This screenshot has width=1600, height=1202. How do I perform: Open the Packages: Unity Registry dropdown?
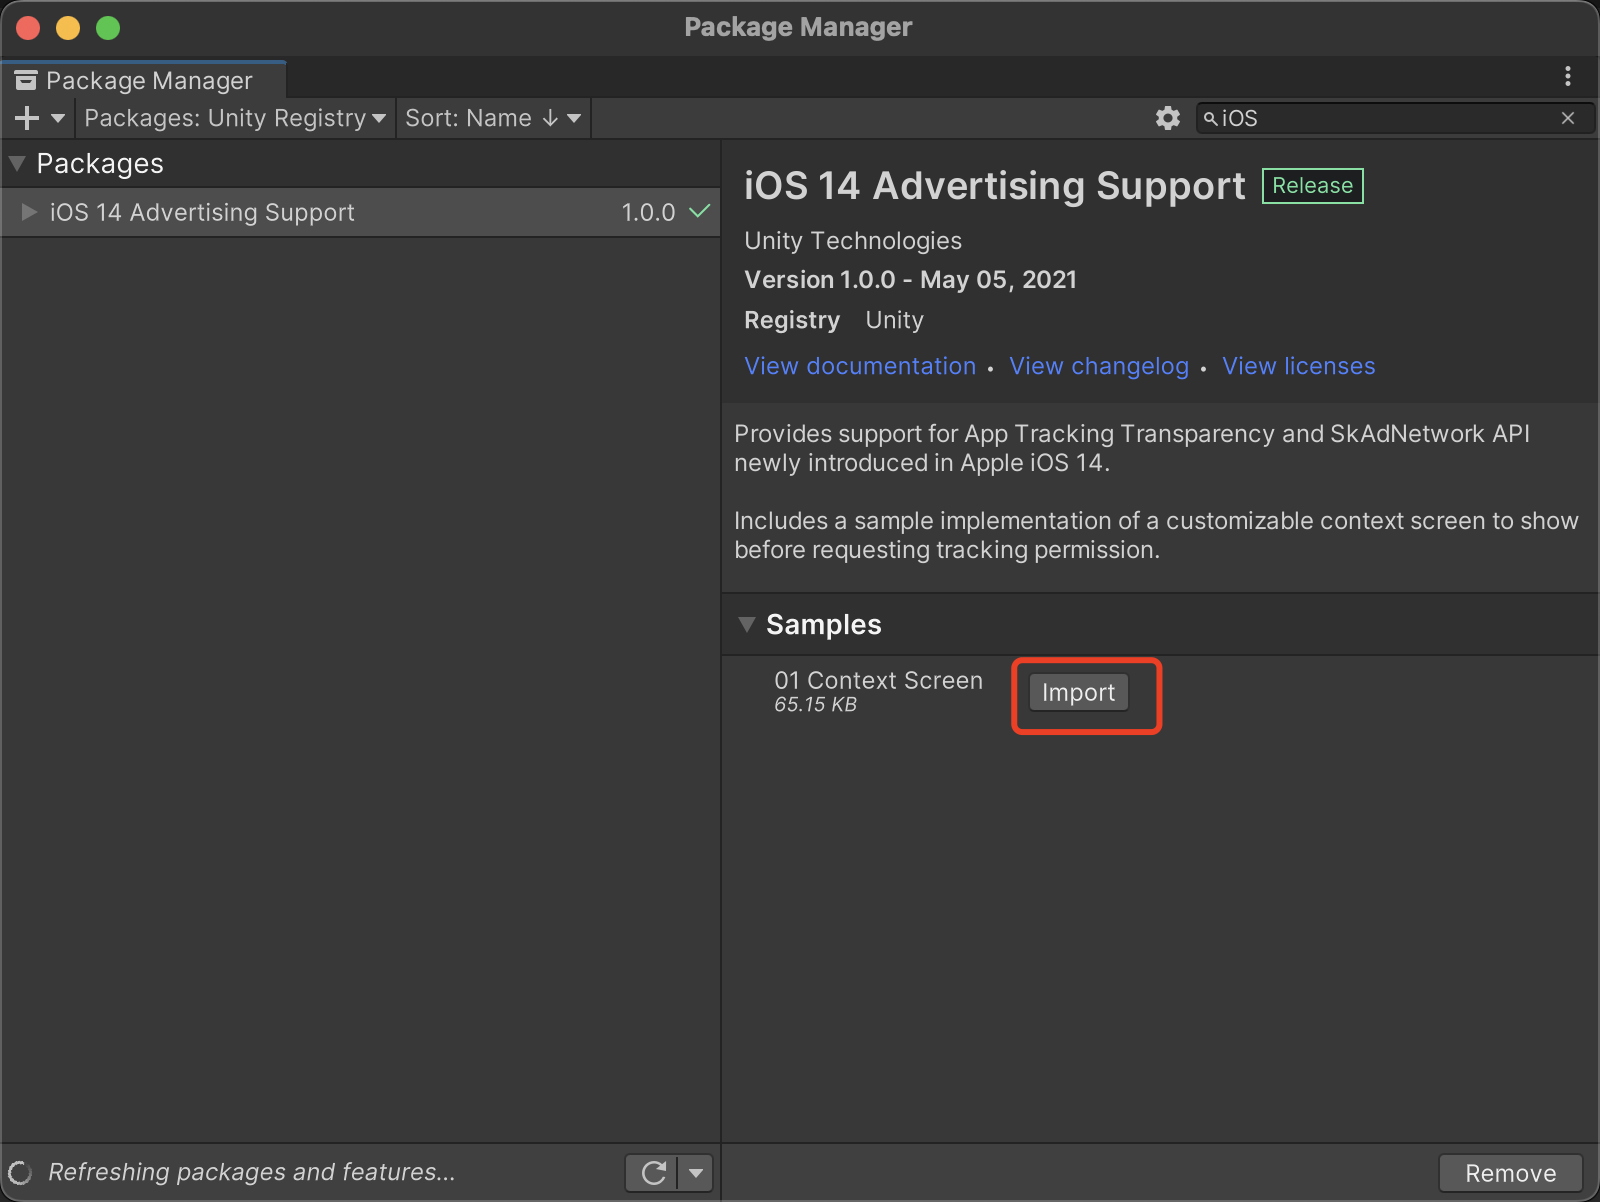click(x=235, y=118)
